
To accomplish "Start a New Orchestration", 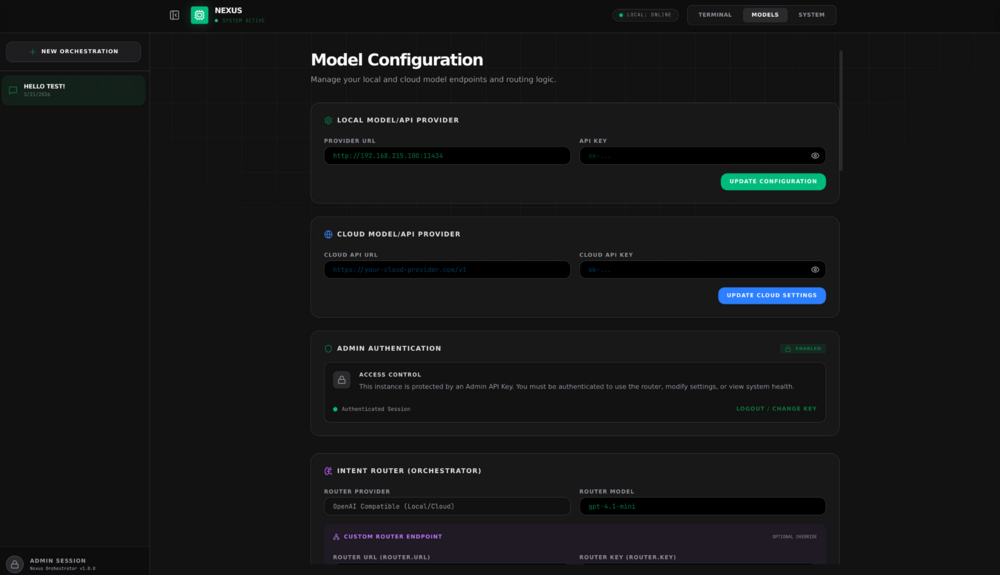I will (73, 52).
